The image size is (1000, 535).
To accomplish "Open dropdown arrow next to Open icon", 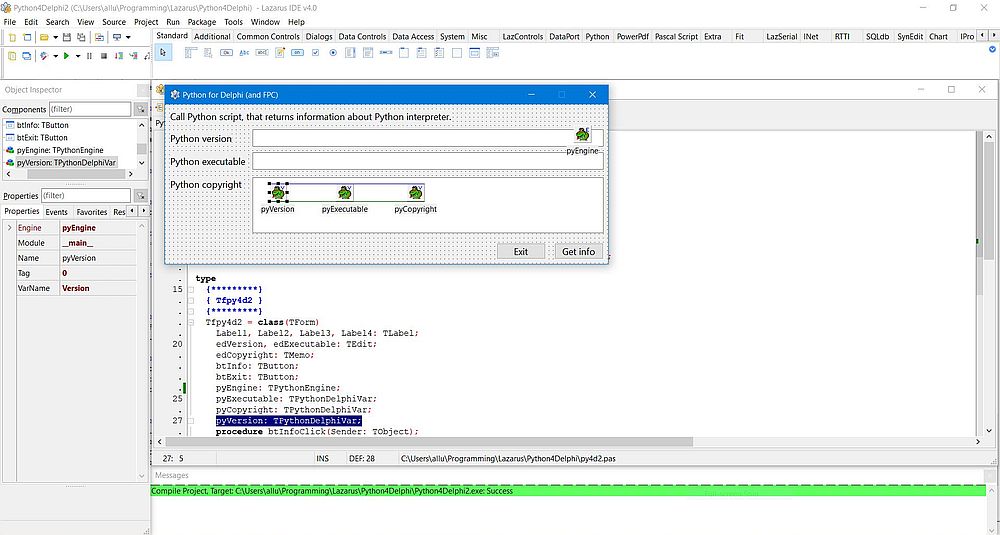I will coord(55,38).
